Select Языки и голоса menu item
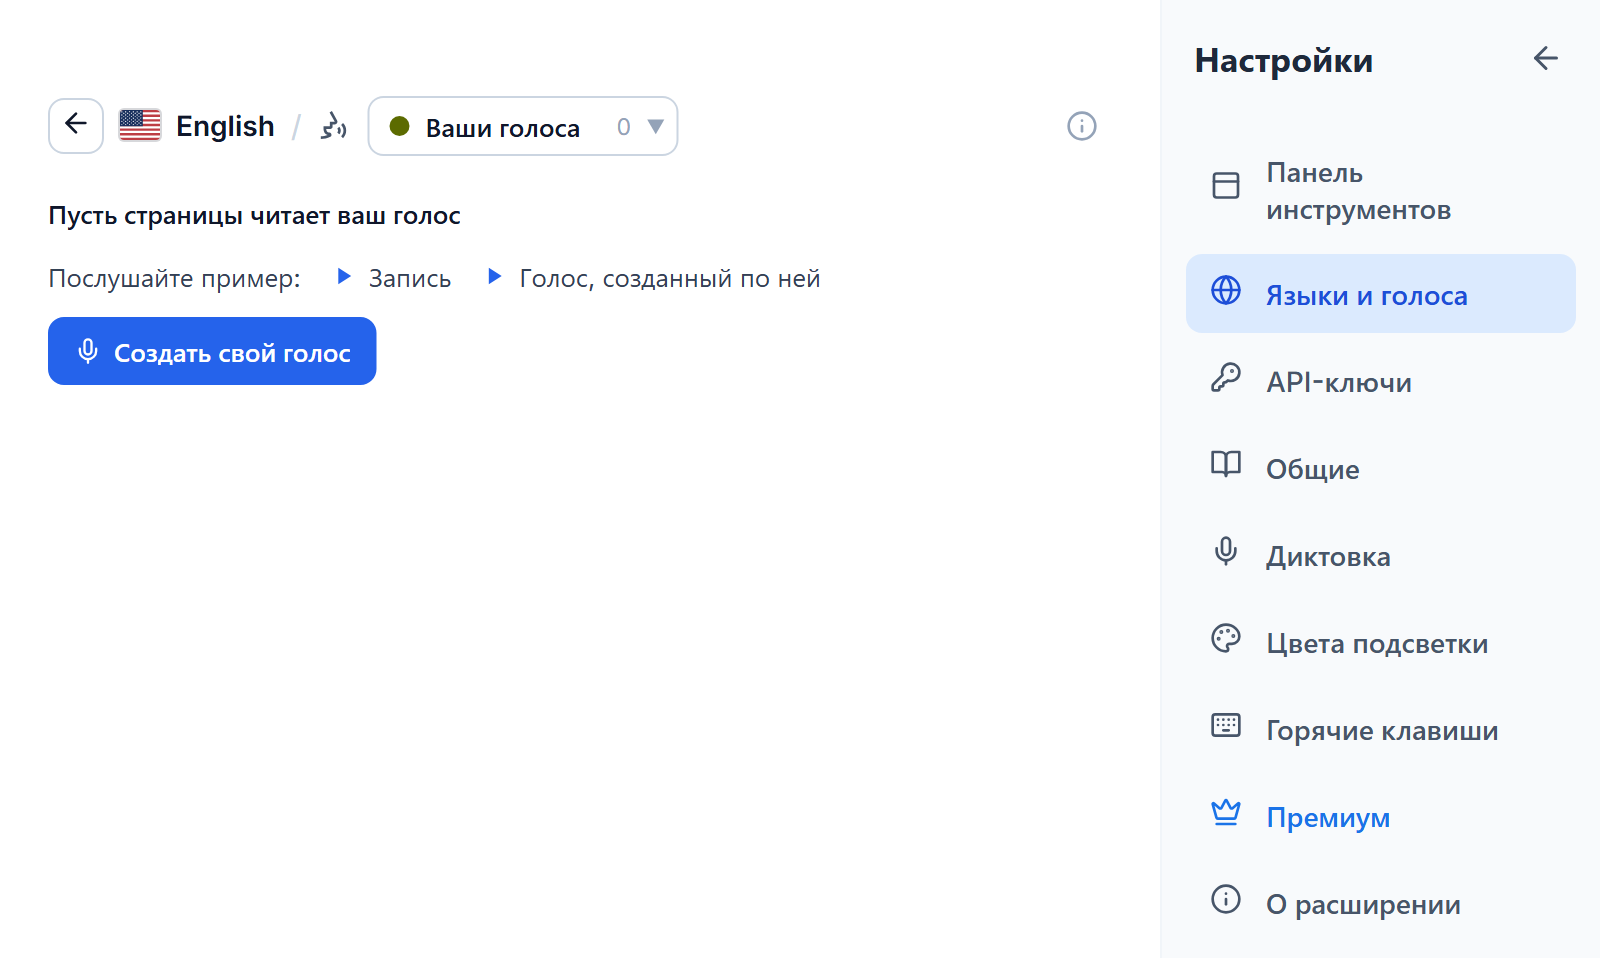 pos(1381,293)
